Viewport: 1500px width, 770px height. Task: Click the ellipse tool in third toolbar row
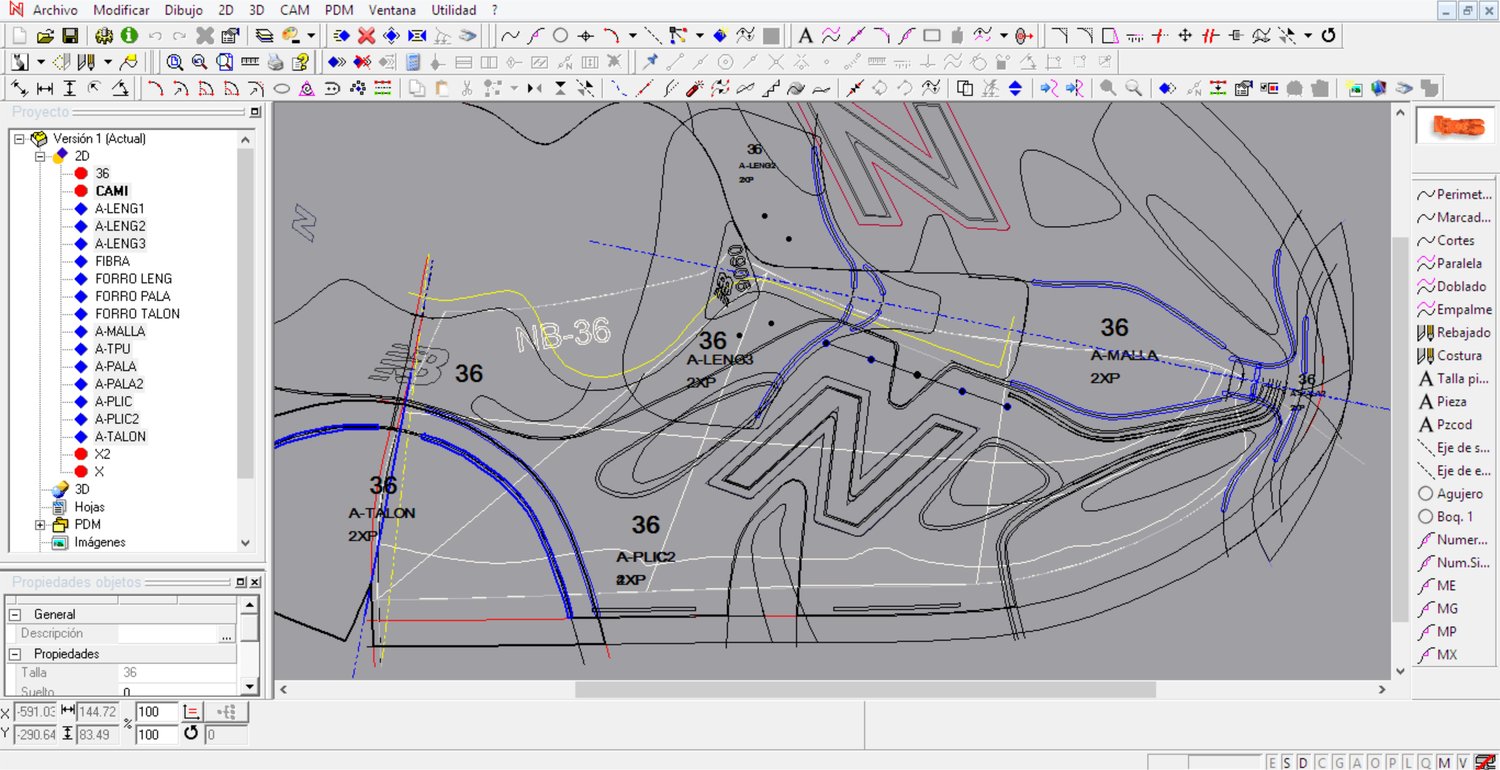tap(282, 89)
